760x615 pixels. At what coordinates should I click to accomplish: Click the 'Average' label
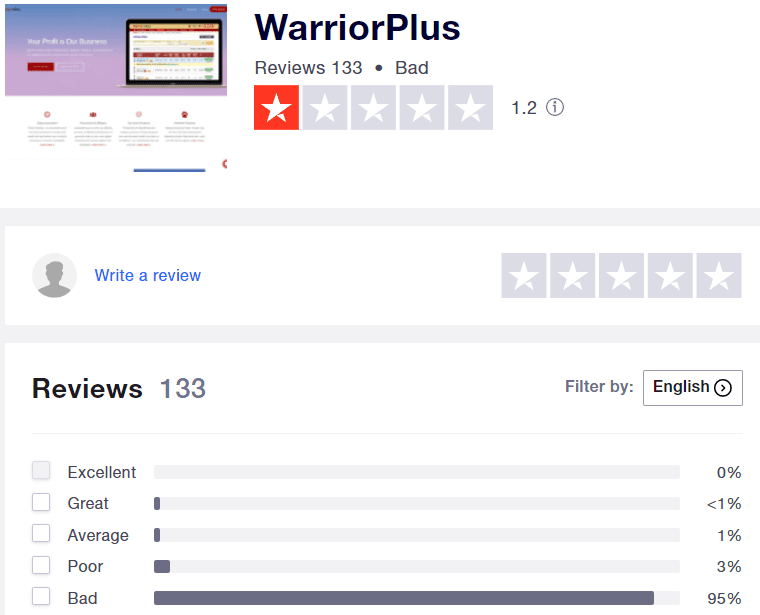[x=98, y=535]
